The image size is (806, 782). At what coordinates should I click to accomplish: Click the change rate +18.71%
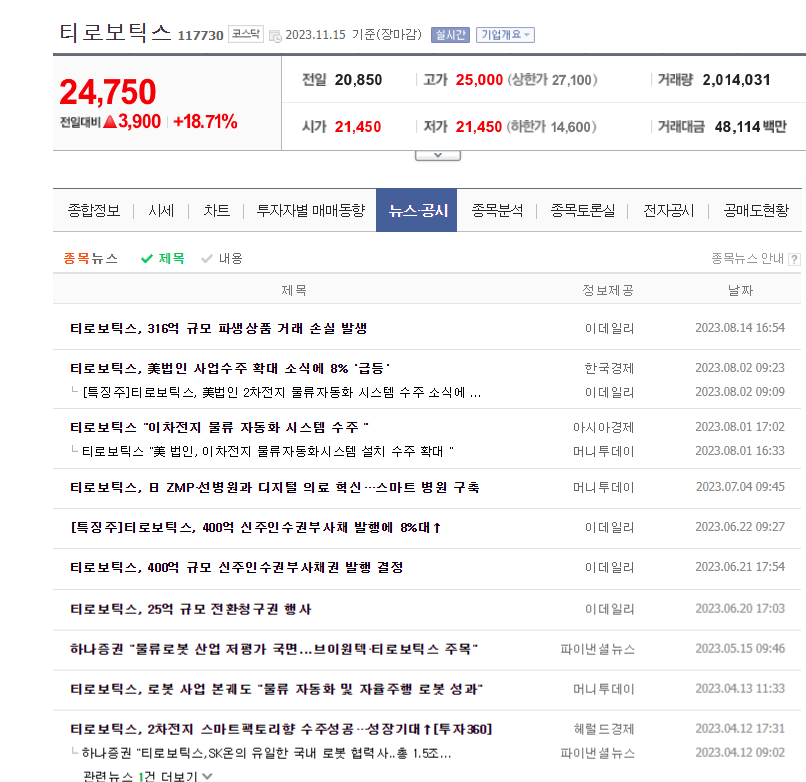pos(205,122)
